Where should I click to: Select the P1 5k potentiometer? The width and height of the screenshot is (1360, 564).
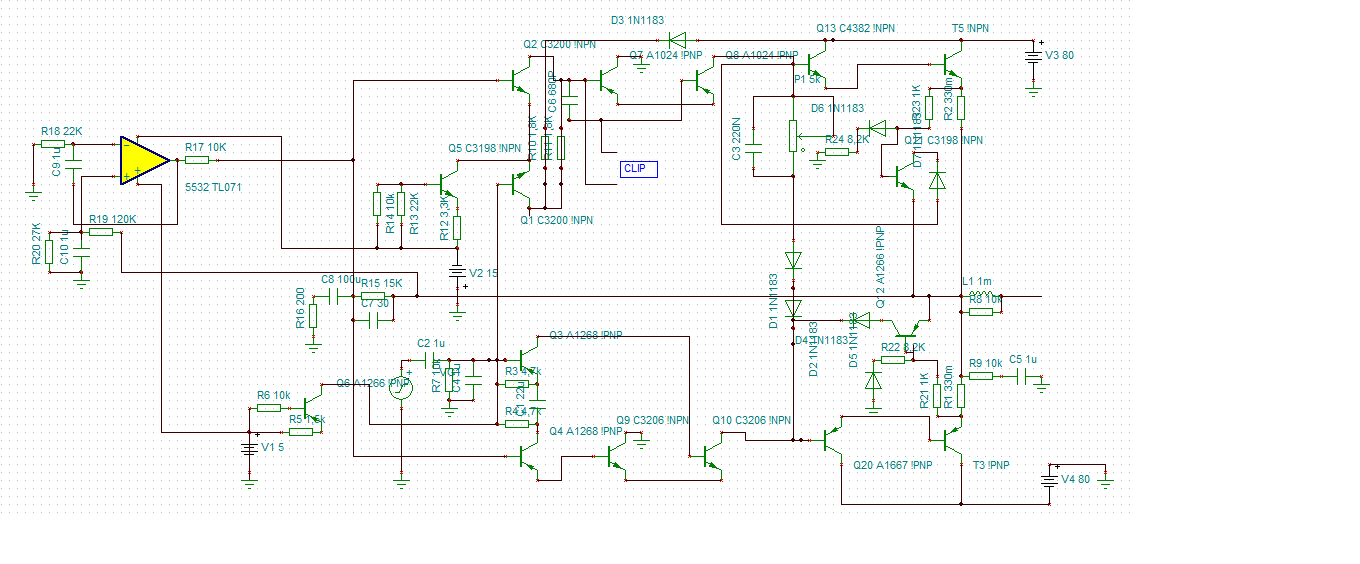point(795,136)
